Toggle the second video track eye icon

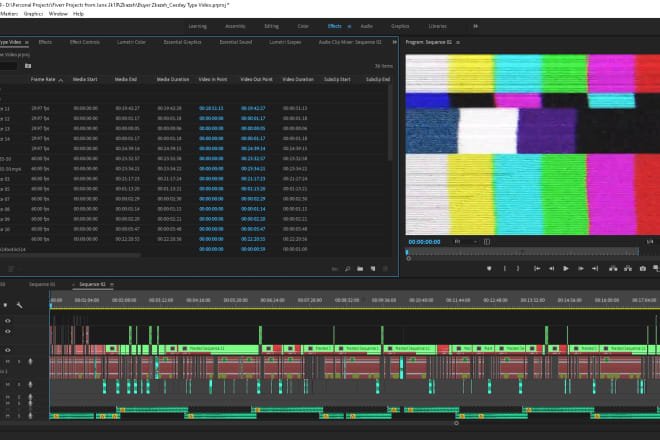pos(8,331)
